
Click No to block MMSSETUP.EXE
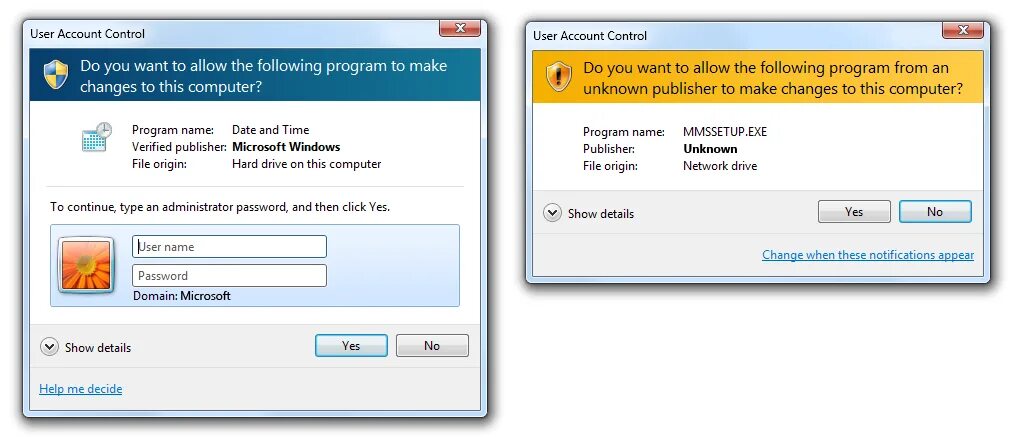pyautogui.click(x=935, y=212)
